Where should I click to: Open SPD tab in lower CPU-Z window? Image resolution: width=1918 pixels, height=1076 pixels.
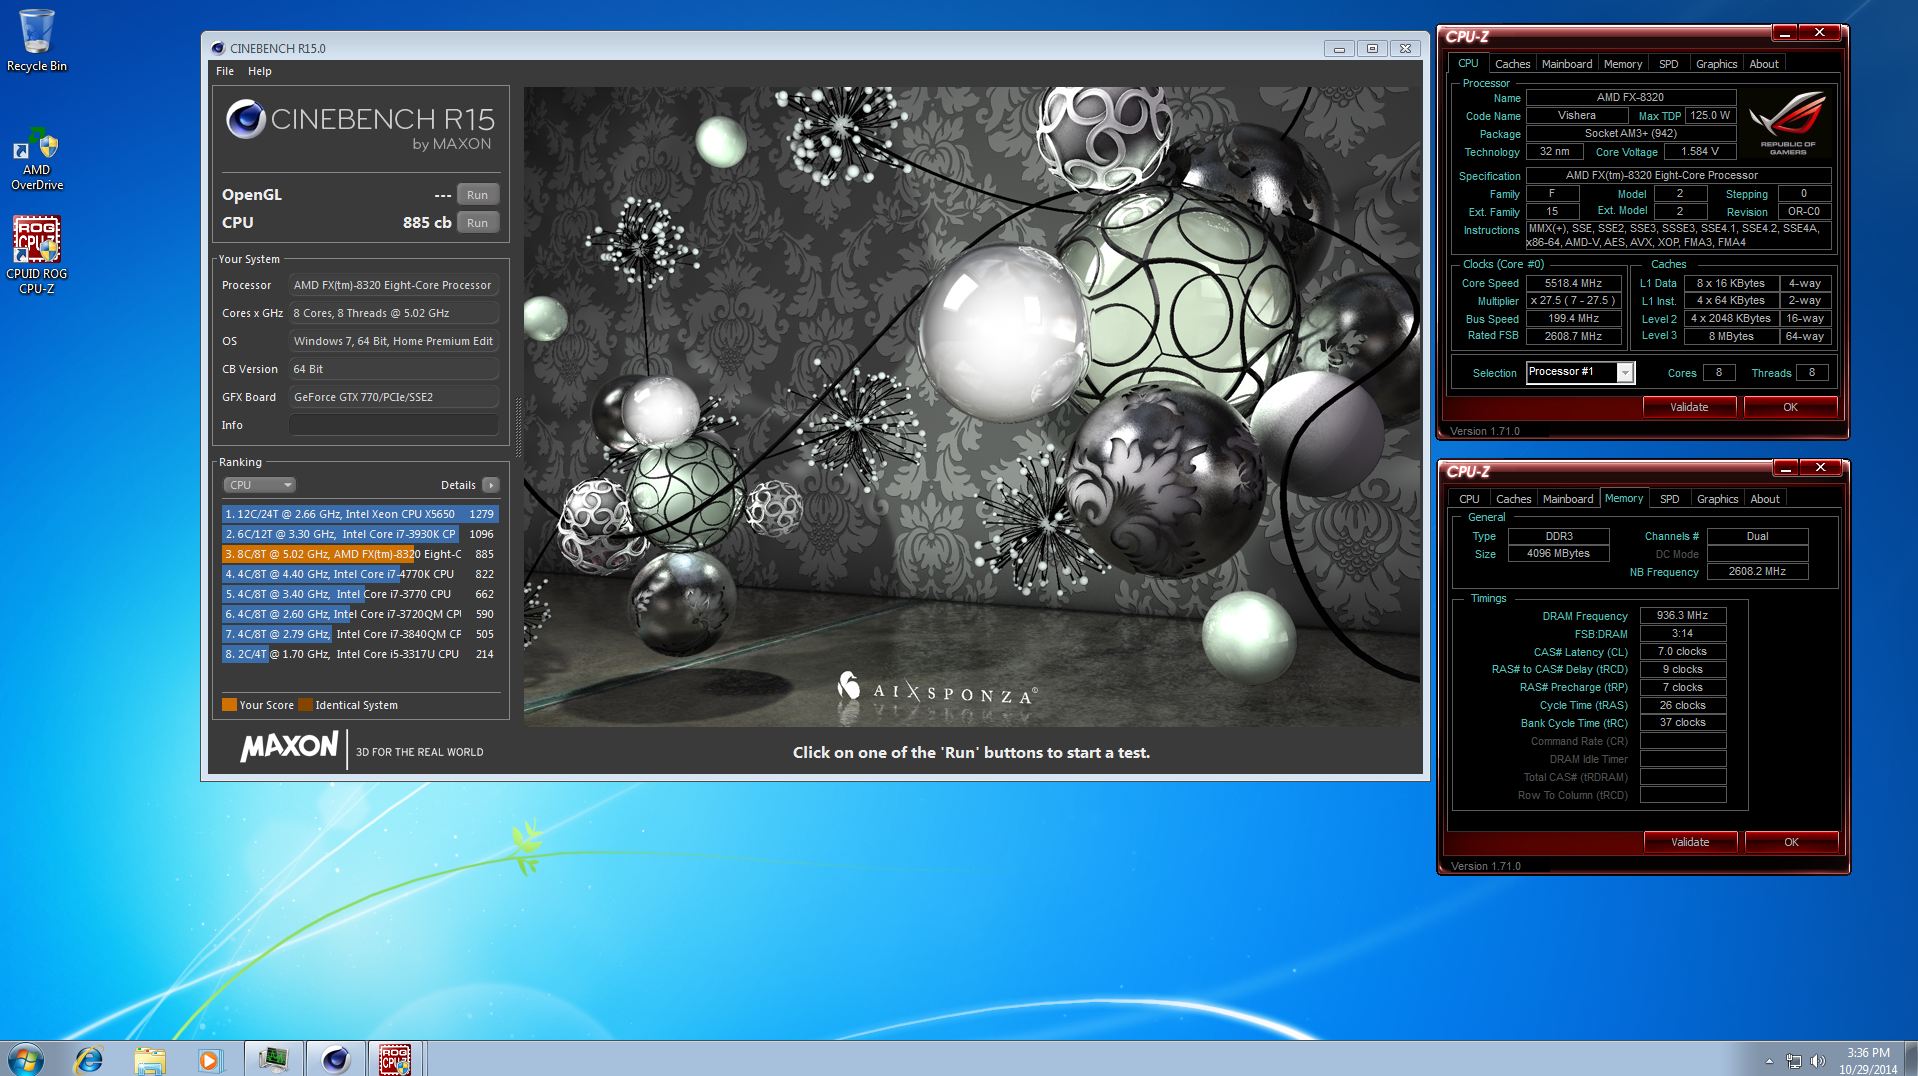coord(1670,499)
